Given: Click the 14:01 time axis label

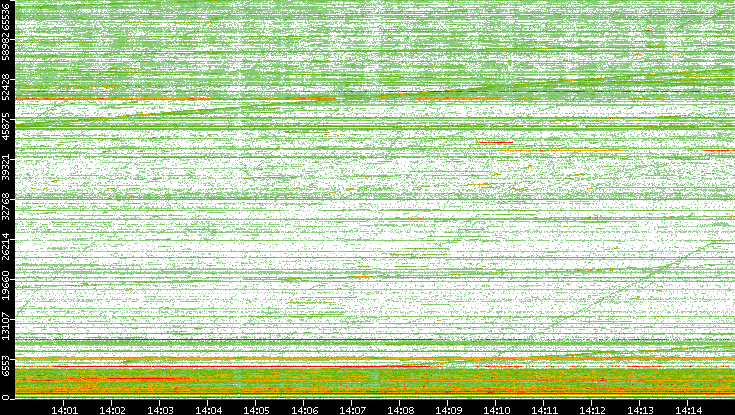Looking at the screenshot, I should tap(64, 410).
